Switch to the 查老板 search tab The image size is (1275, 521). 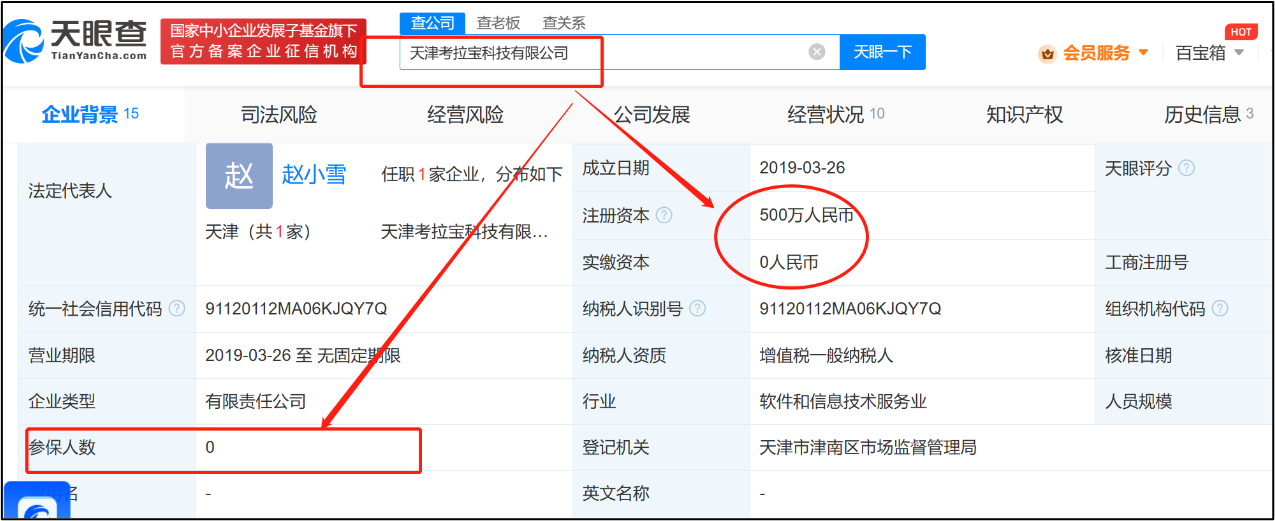498,23
